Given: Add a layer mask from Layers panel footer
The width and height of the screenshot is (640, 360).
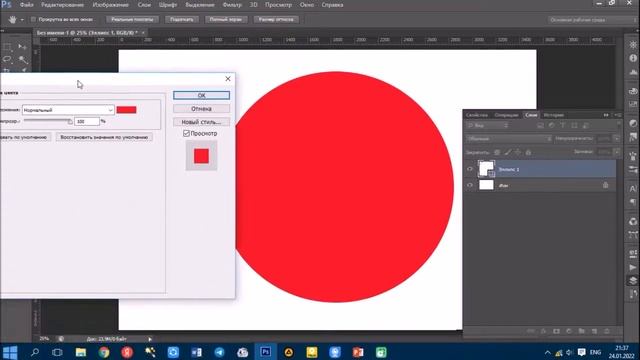Looking at the screenshot, I should 556,331.
